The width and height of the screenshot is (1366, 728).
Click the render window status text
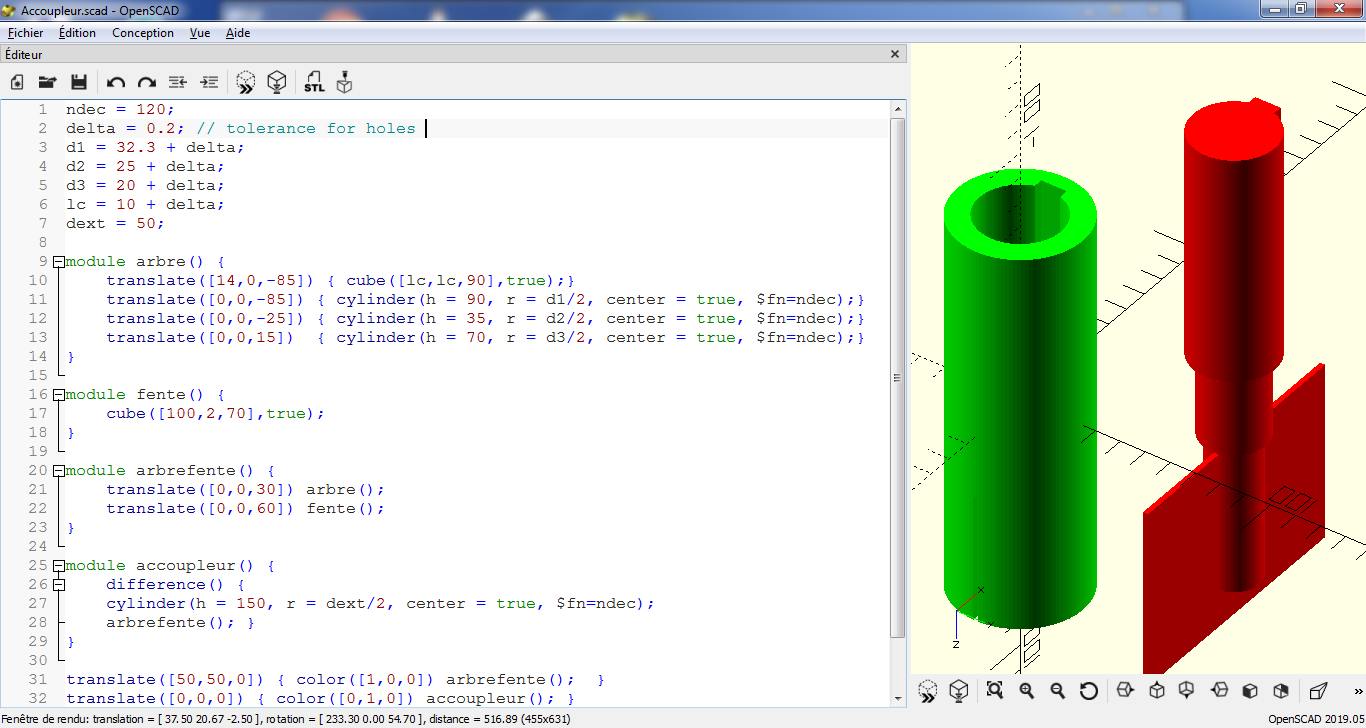(x=286, y=718)
